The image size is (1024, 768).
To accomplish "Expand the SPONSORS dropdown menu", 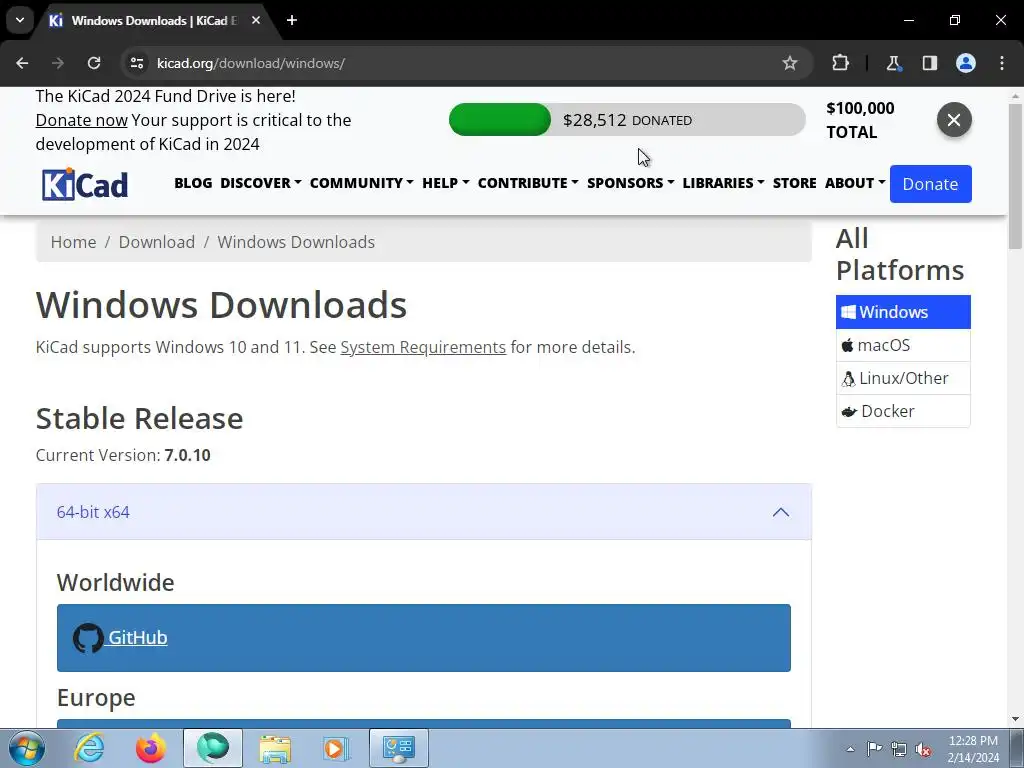I will click(x=630, y=183).
